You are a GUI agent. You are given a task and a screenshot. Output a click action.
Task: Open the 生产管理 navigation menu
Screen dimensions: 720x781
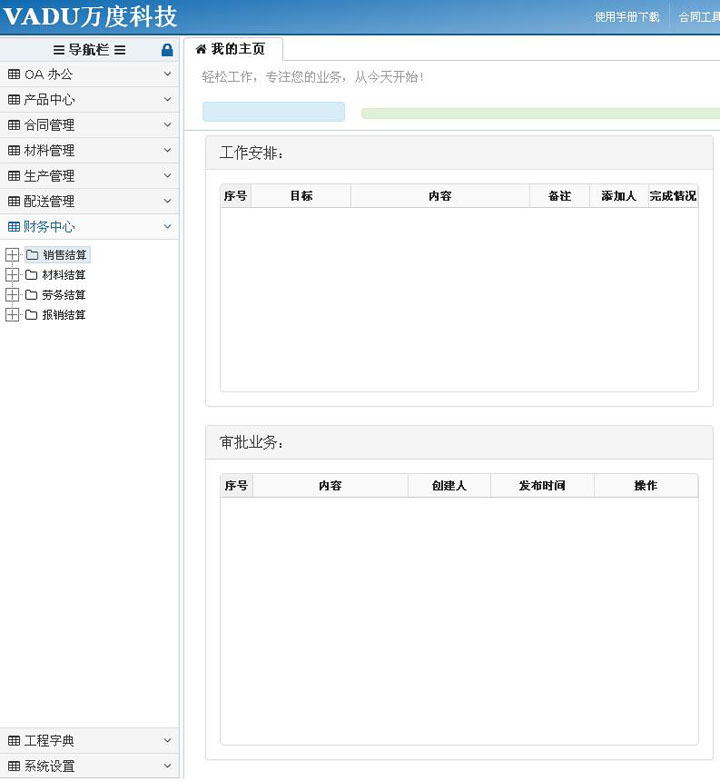point(49,176)
